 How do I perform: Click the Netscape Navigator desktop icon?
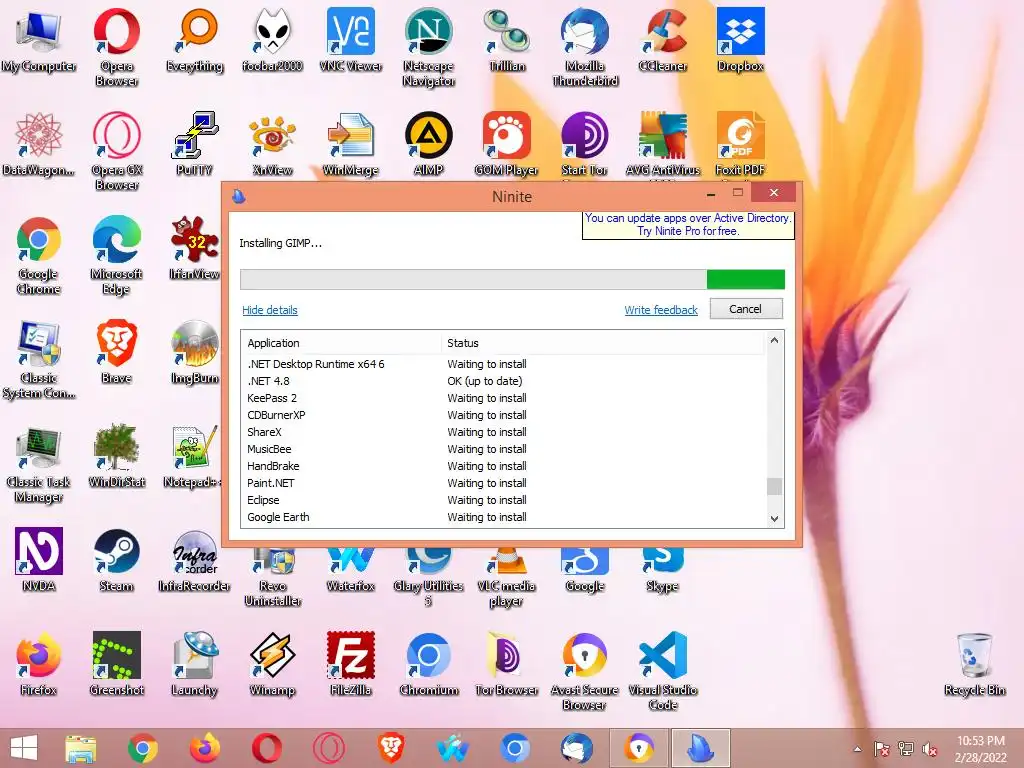tap(428, 46)
